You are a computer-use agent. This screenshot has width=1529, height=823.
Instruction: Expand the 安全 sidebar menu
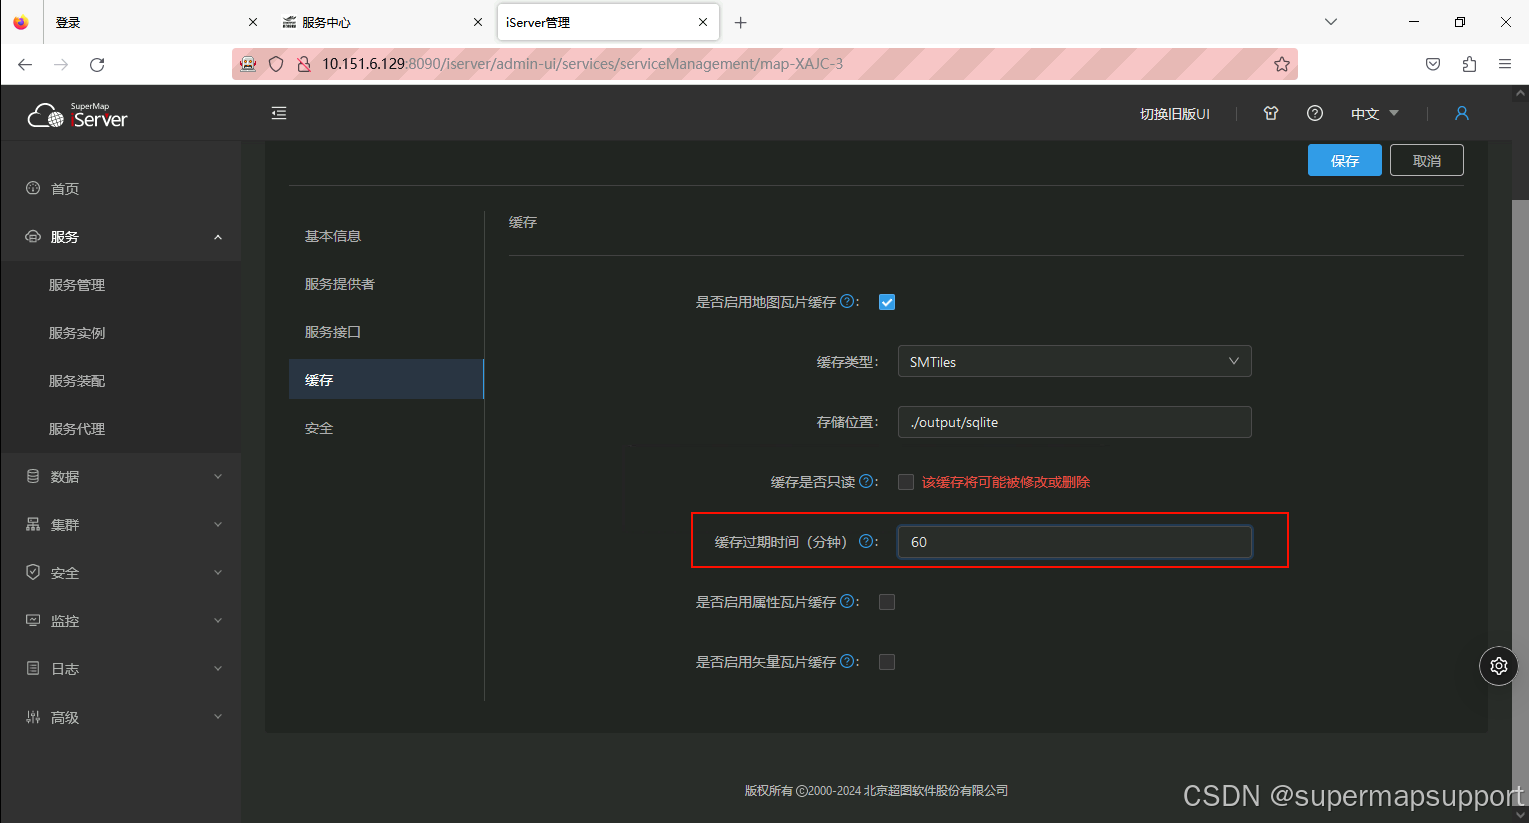(x=121, y=573)
